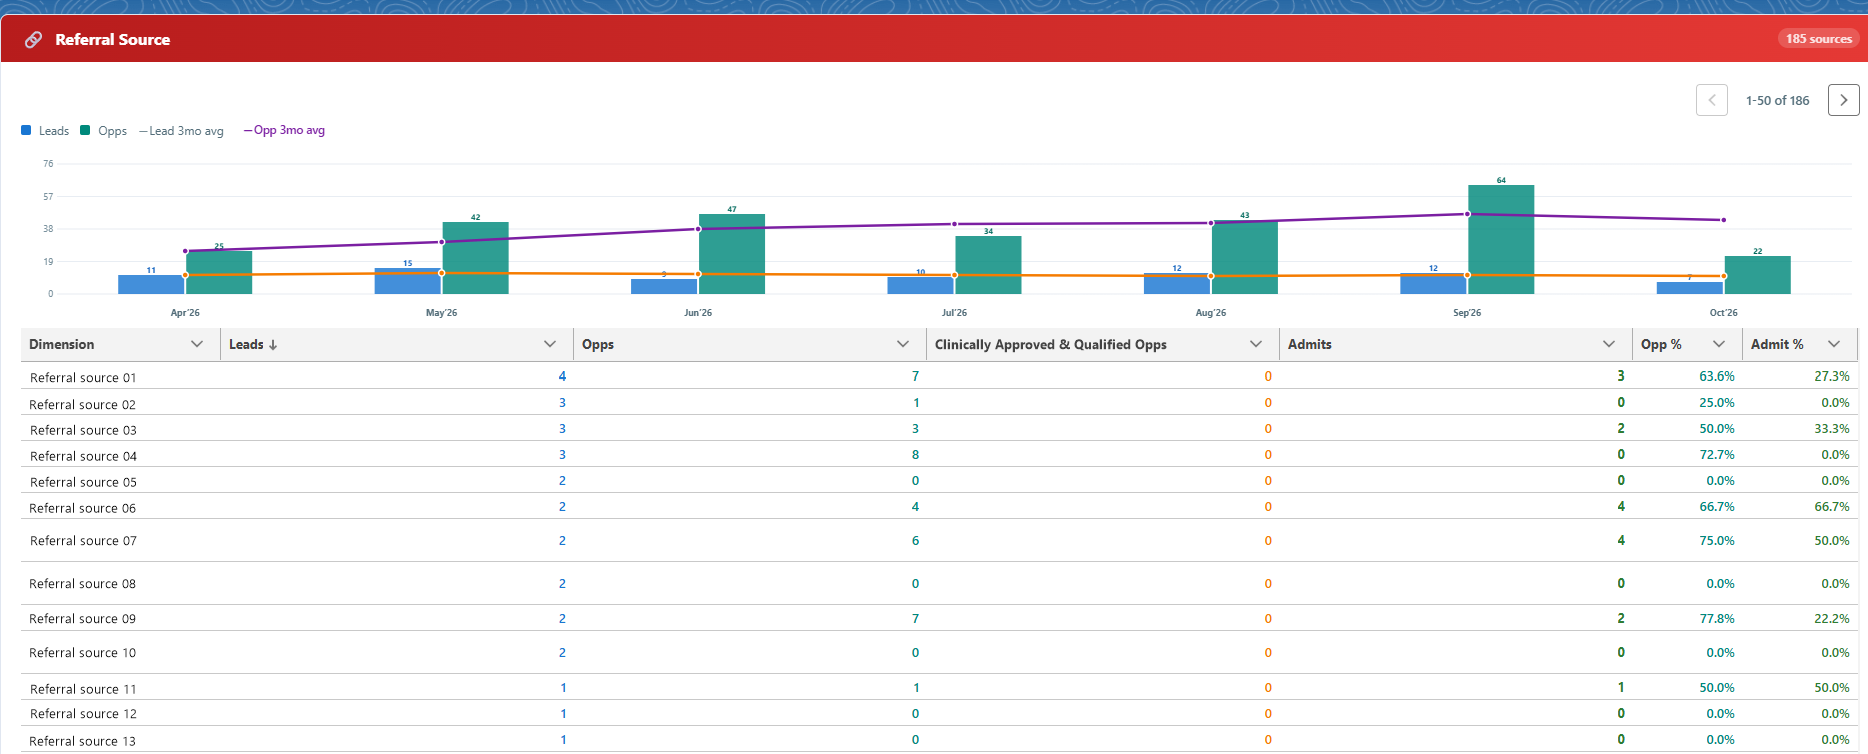
Task: Go to next page of results
Action: click(1844, 100)
